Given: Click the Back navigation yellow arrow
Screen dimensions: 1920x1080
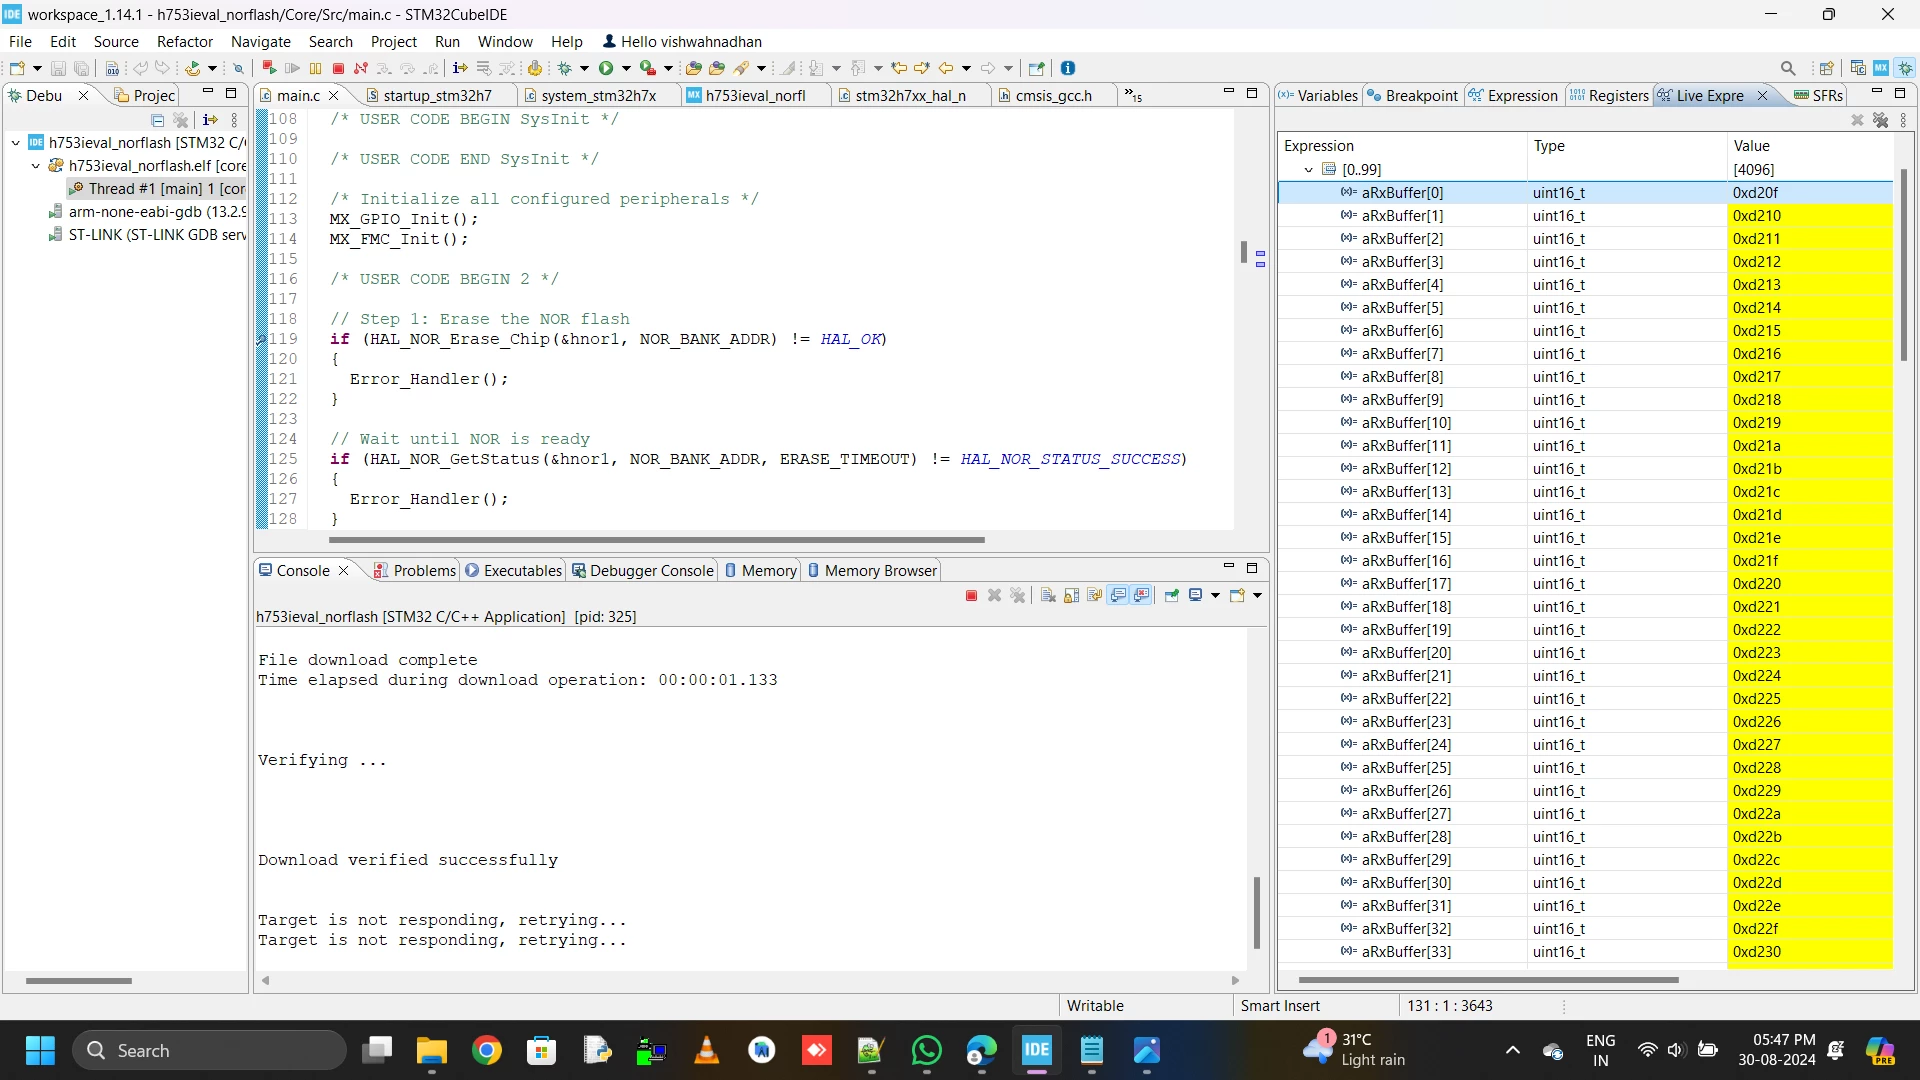Looking at the screenshot, I should (945, 68).
